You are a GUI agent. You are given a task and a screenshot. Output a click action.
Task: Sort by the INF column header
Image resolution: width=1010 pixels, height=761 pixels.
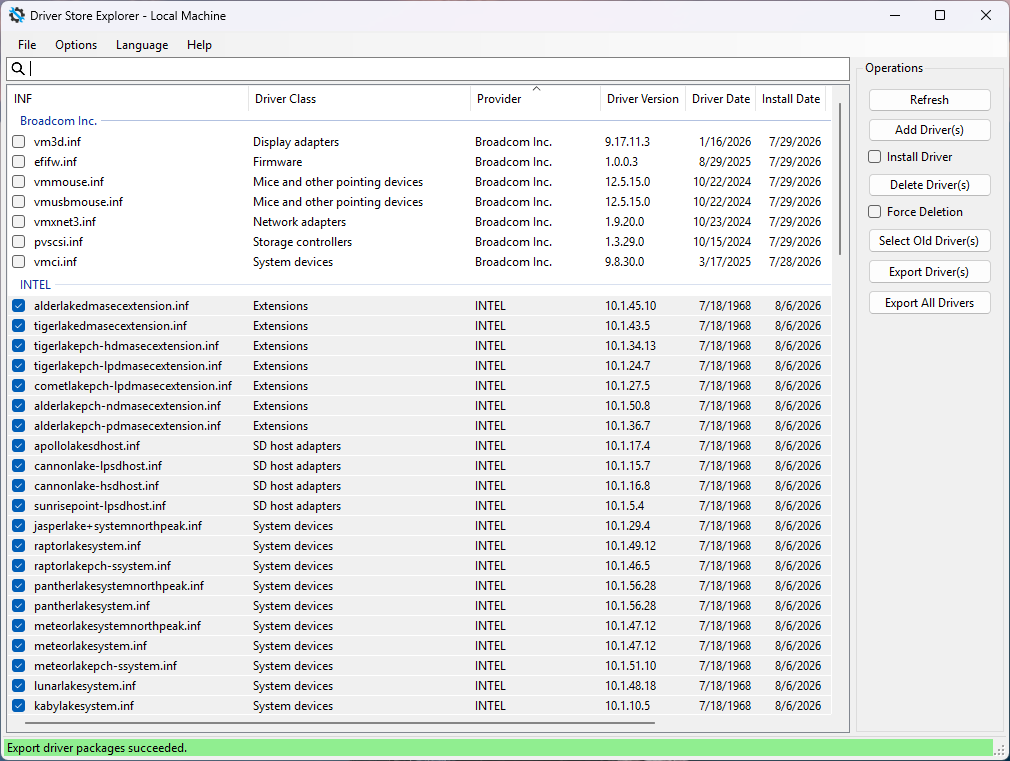click(x=128, y=99)
